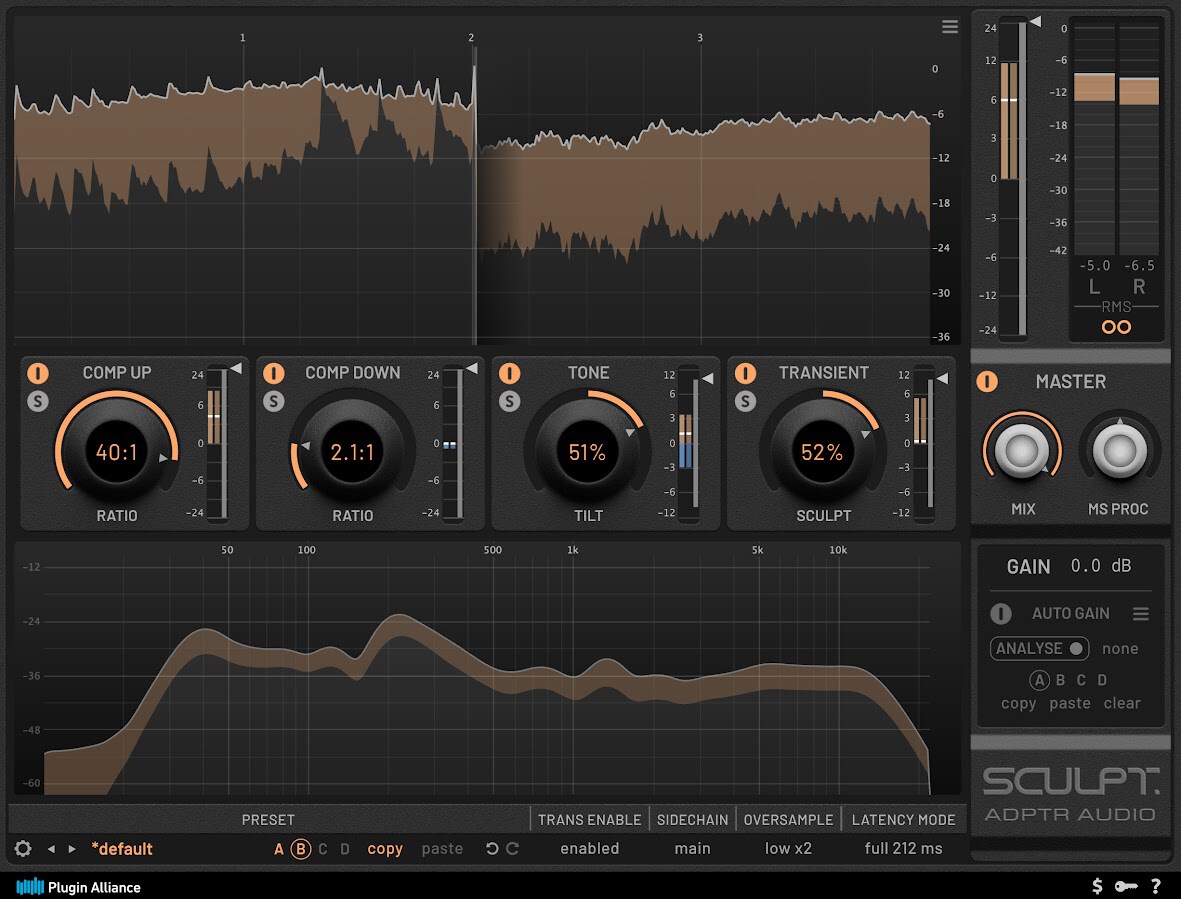Solo the TRANSIENT module
Viewport: 1181px width, 899px height.
(745, 401)
